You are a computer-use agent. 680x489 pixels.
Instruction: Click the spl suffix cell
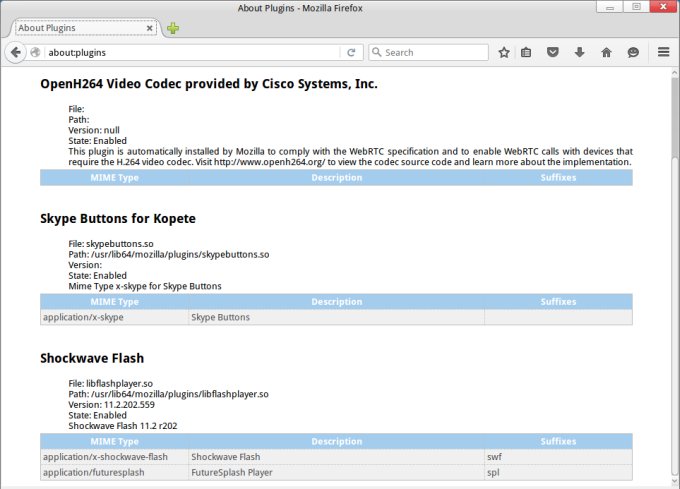pos(559,473)
